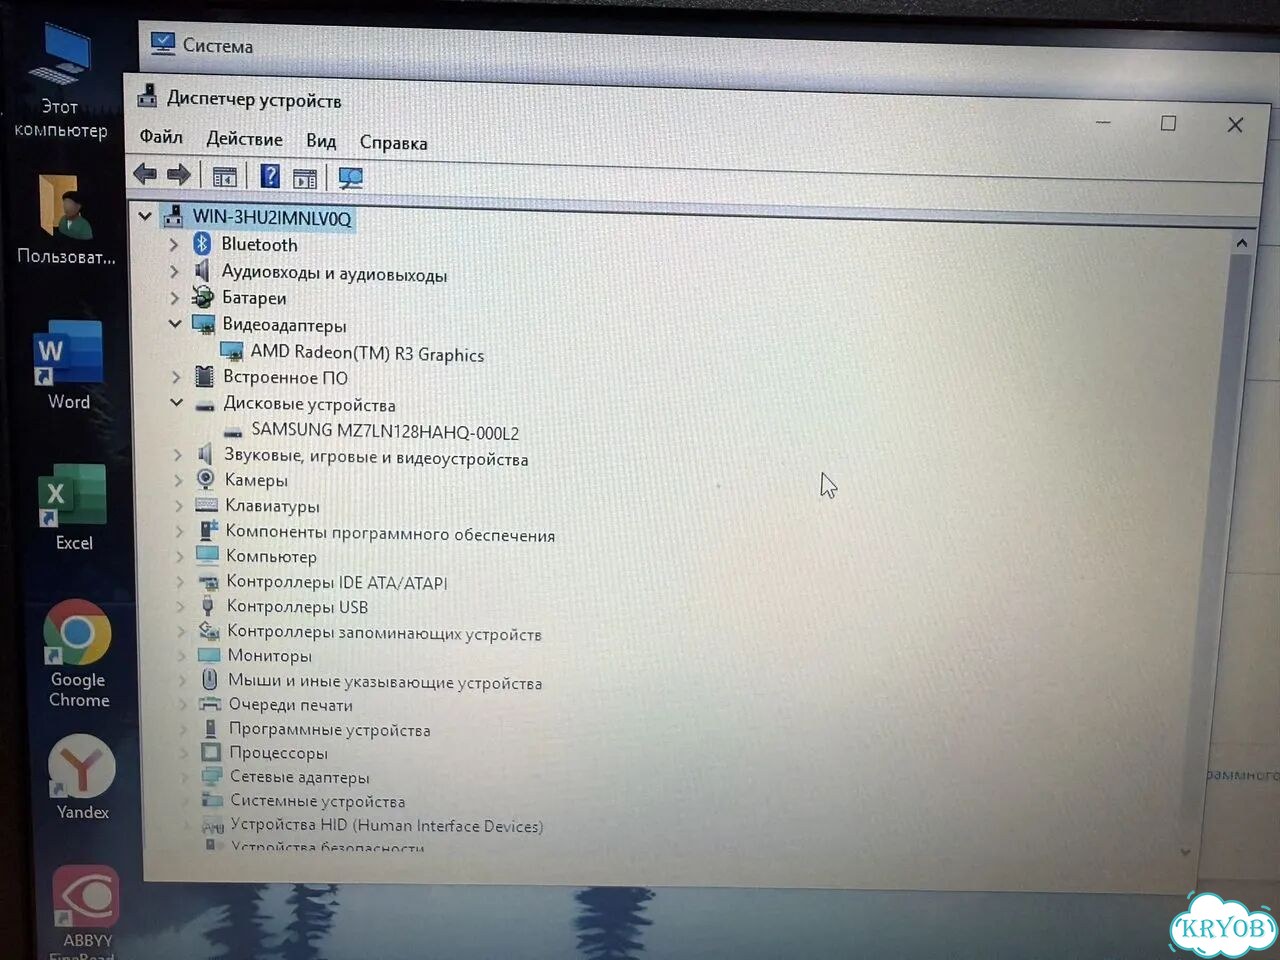
Task: Click the mouse icon beside Мыши и иные указывающие устройства
Action: (209, 679)
